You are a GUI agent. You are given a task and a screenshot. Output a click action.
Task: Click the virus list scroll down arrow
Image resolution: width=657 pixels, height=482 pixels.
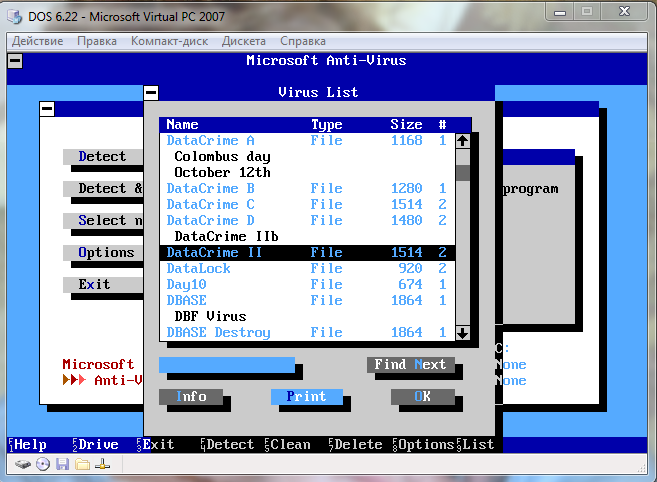click(x=463, y=333)
